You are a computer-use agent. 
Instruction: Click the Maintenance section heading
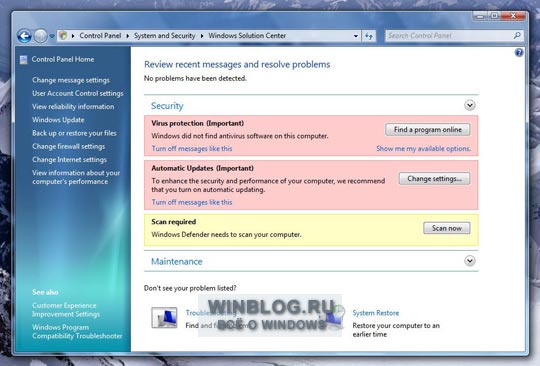(177, 261)
